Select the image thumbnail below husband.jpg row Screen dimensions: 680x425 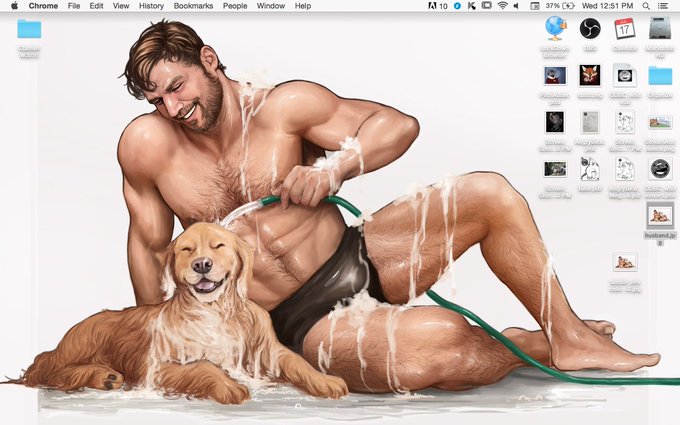625,262
